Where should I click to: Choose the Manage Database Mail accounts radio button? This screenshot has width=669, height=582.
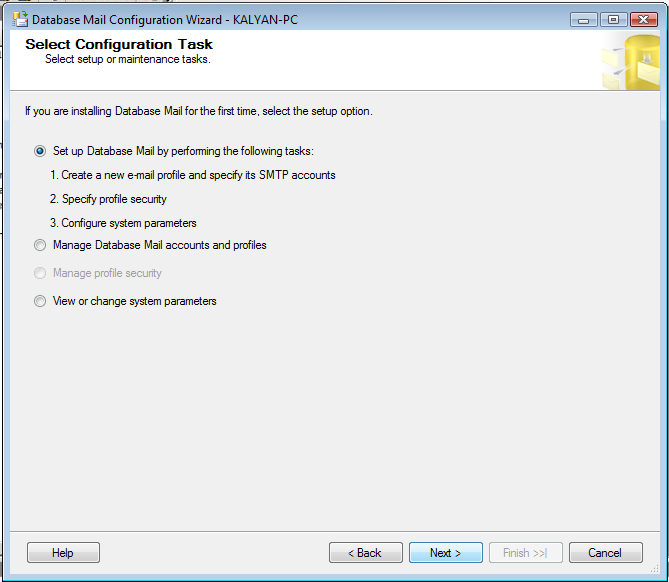(40, 245)
